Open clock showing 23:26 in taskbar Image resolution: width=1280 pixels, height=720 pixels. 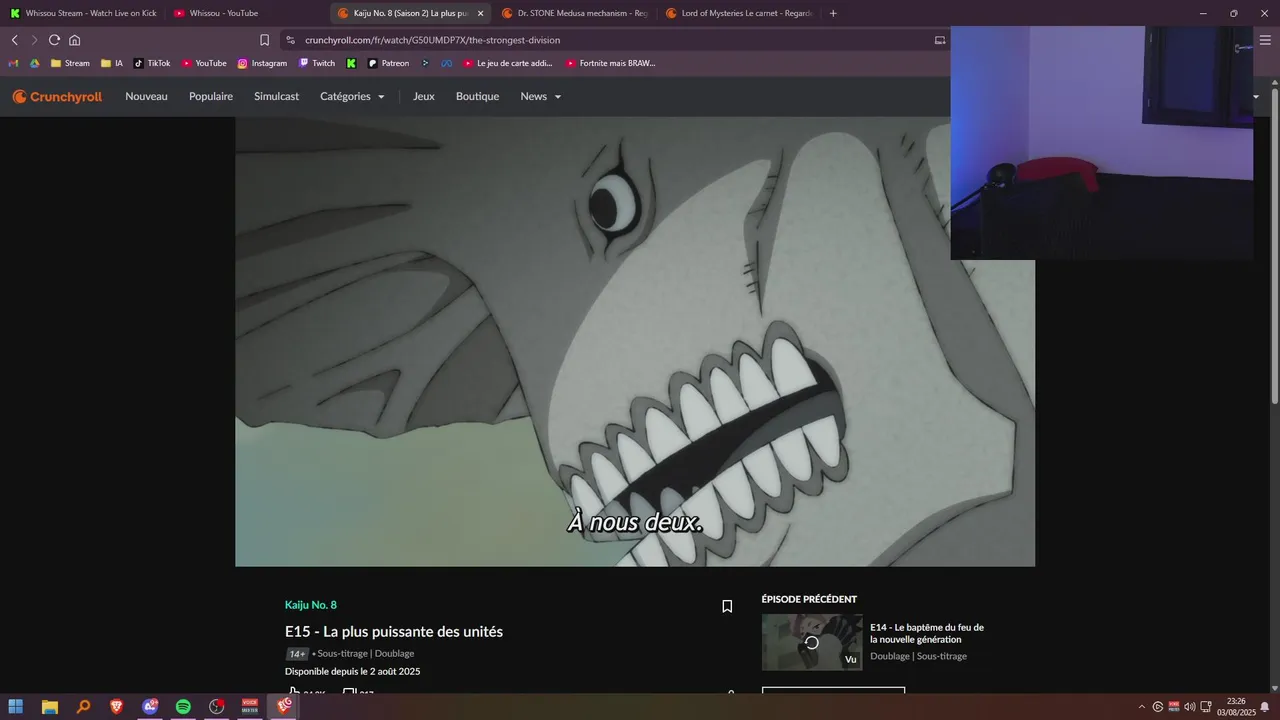click(x=1235, y=707)
